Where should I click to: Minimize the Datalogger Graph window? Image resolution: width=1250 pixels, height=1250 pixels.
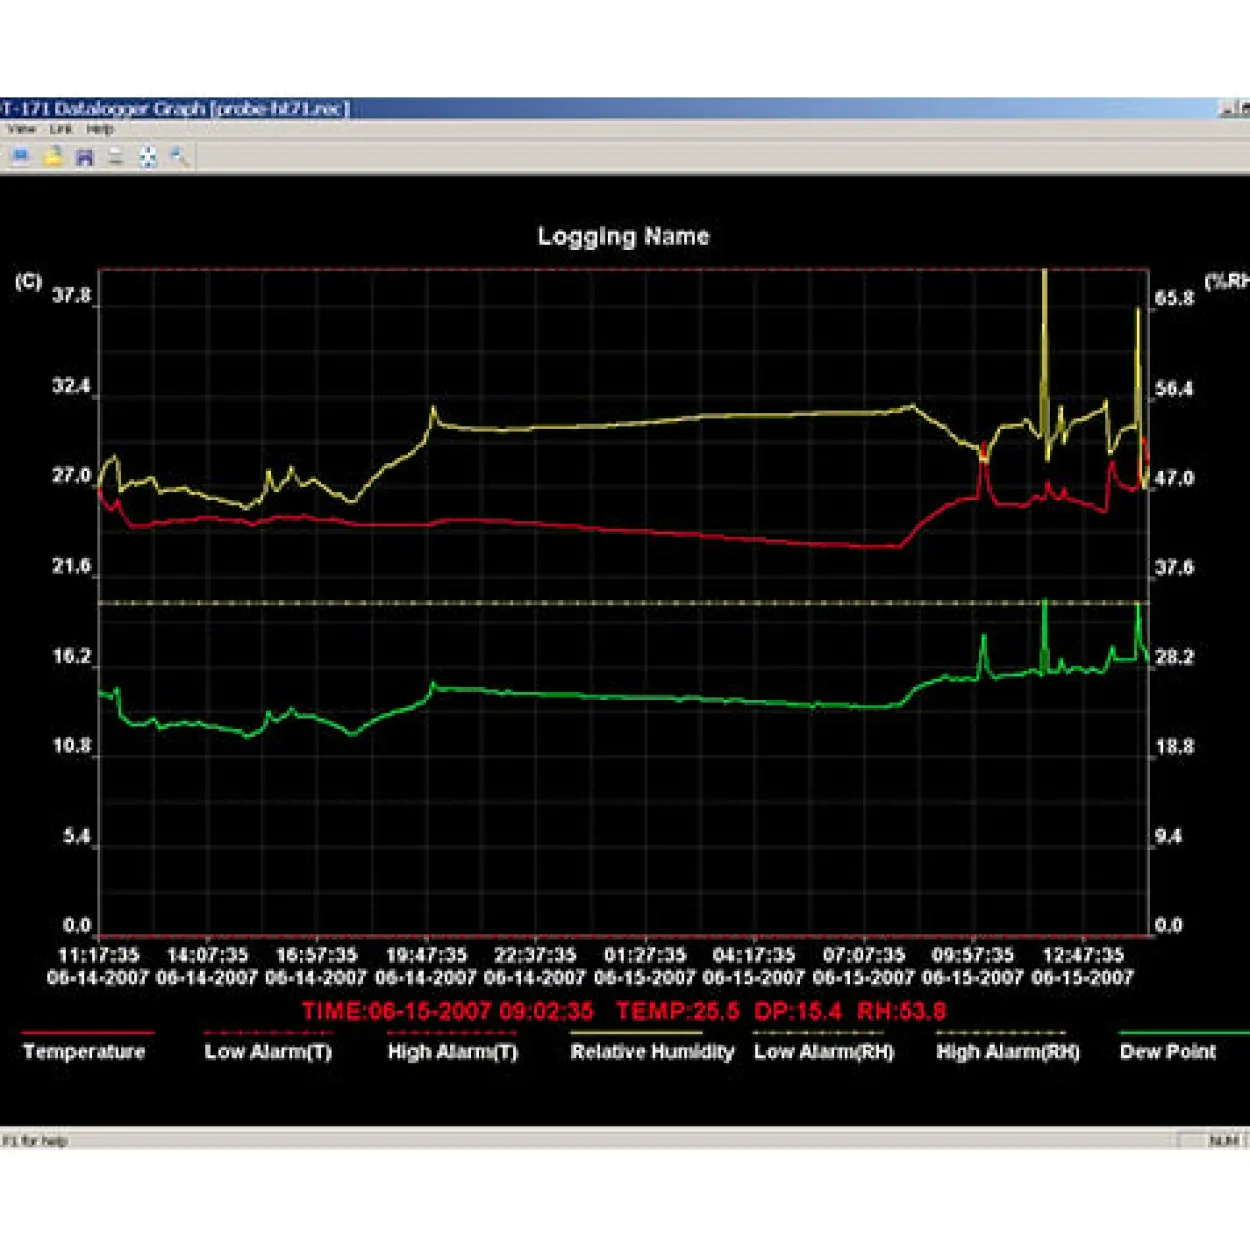(1227, 108)
